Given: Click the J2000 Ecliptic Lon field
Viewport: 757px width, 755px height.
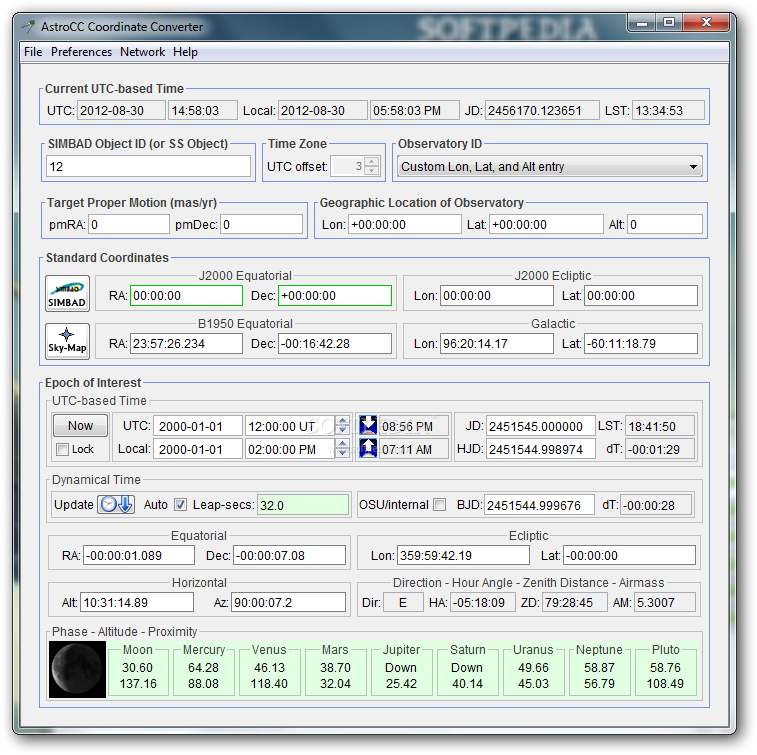Looking at the screenshot, I should (497, 295).
